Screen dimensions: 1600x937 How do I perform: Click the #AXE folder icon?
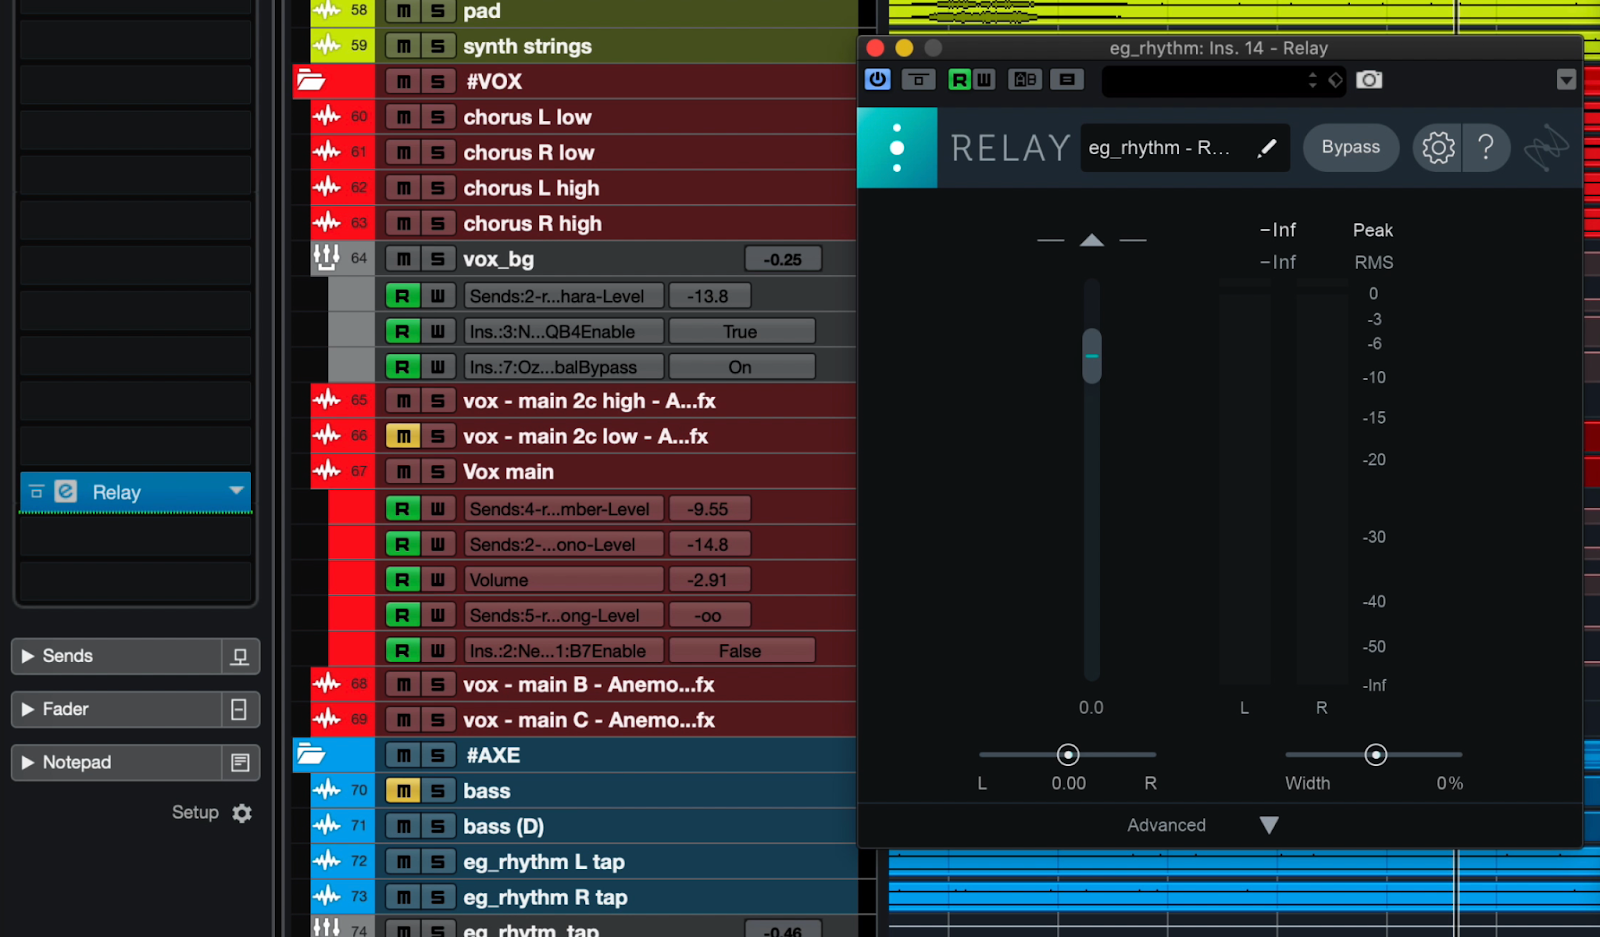[311, 755]
